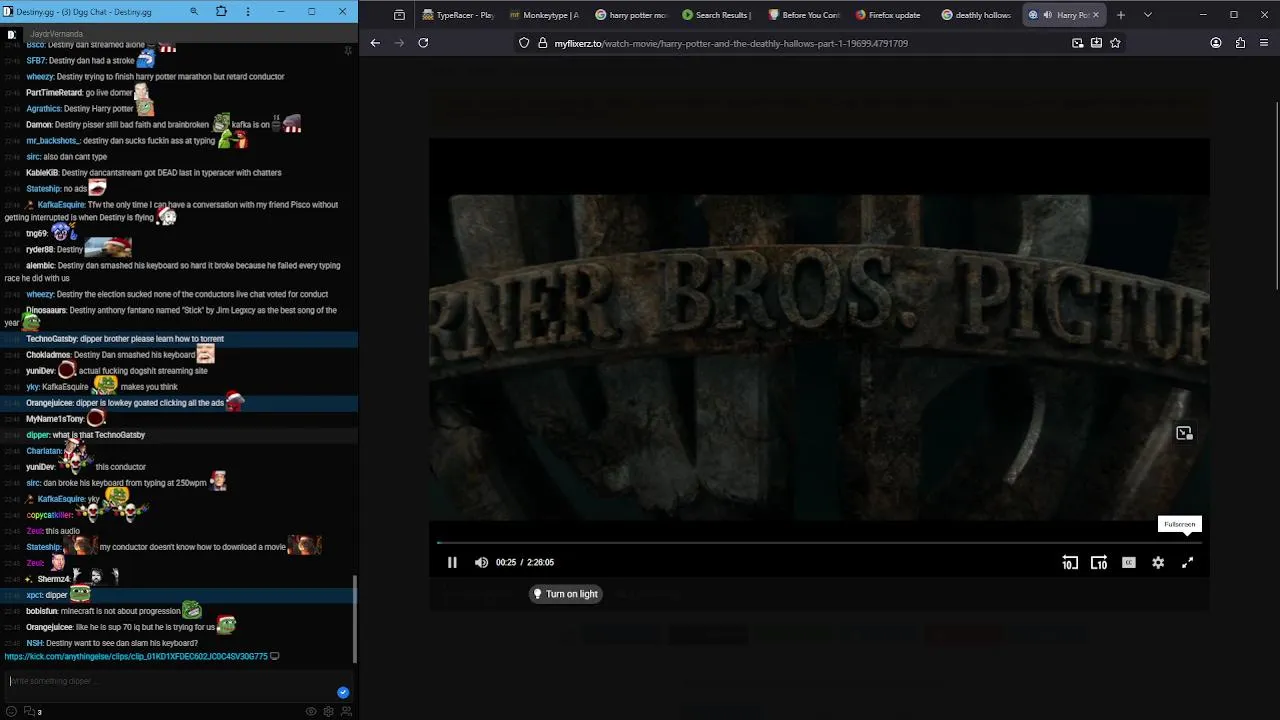Click username TechnoGatsby in chat
1280x720 pixels.
coord(52,339)
